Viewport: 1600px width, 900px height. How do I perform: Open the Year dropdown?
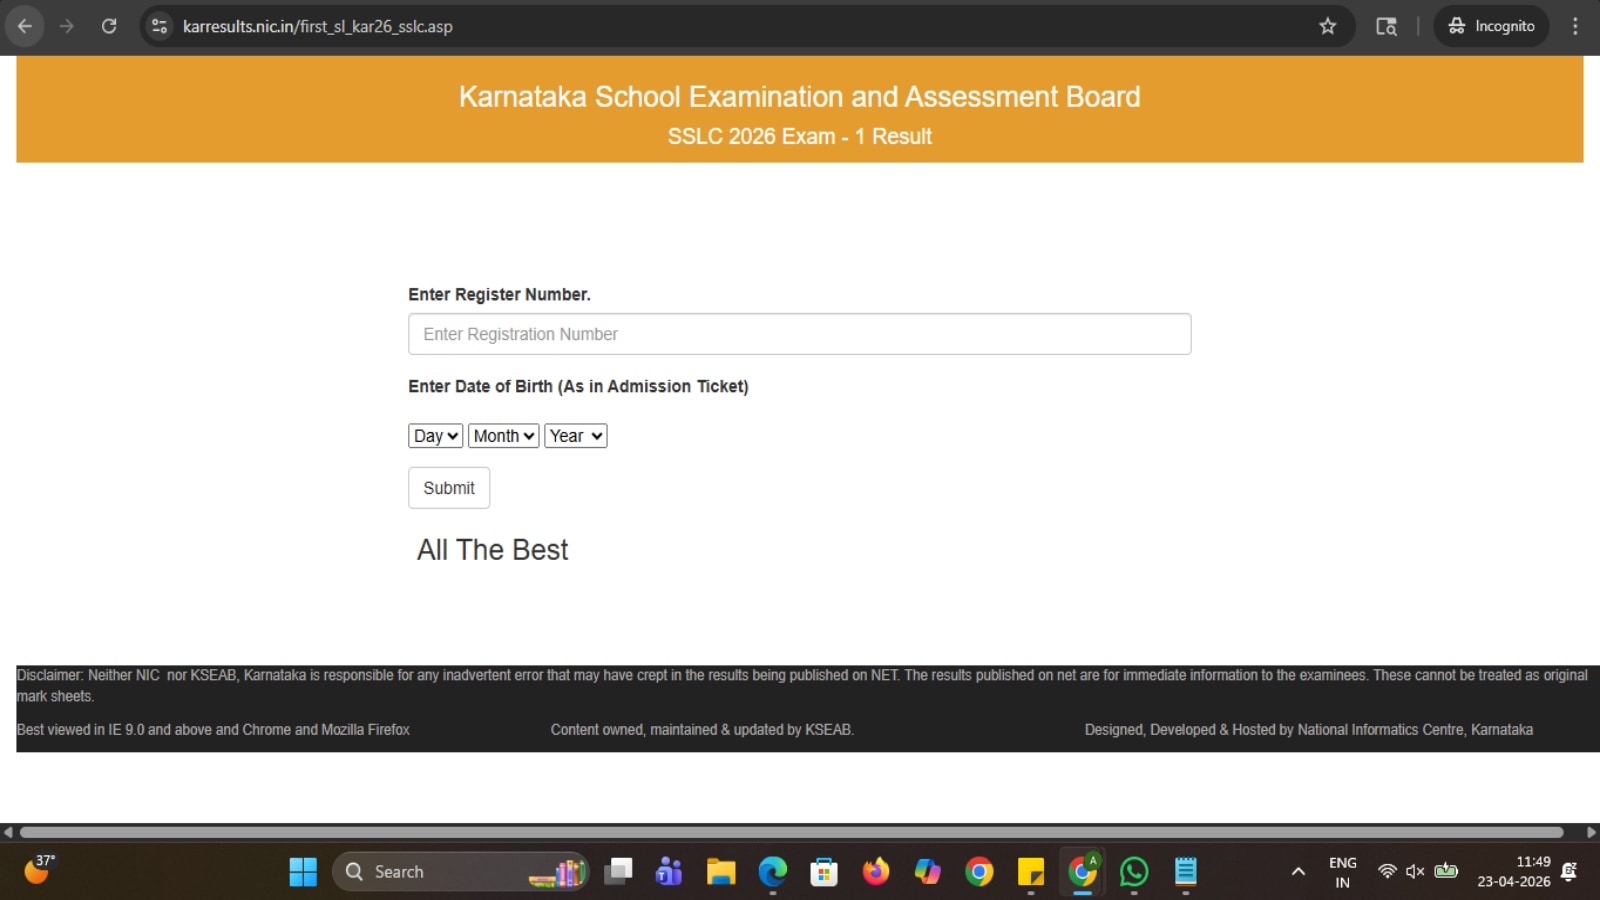coord(575,435)
